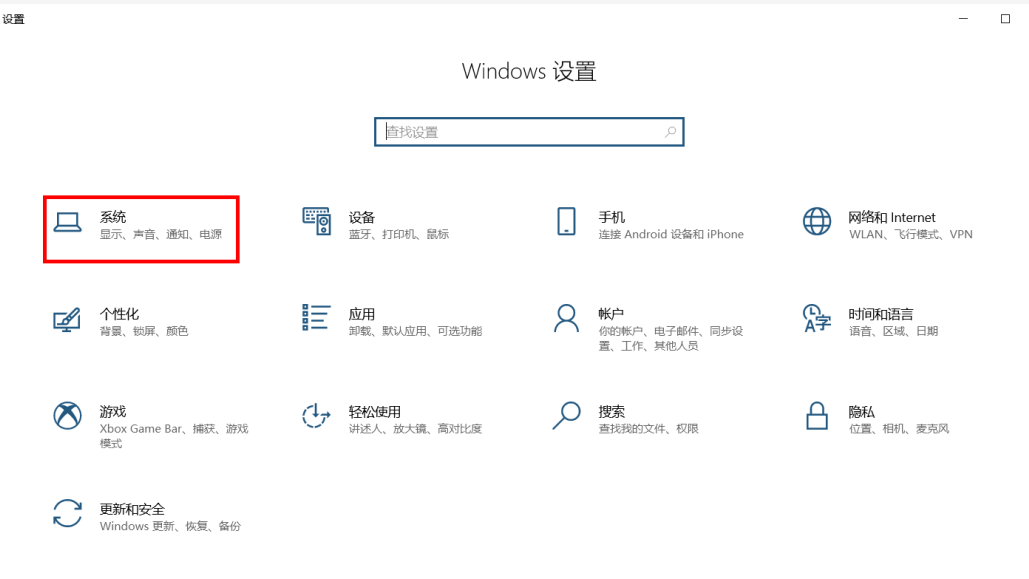
Task: Click the 应用 list icon
Action: 316,318
